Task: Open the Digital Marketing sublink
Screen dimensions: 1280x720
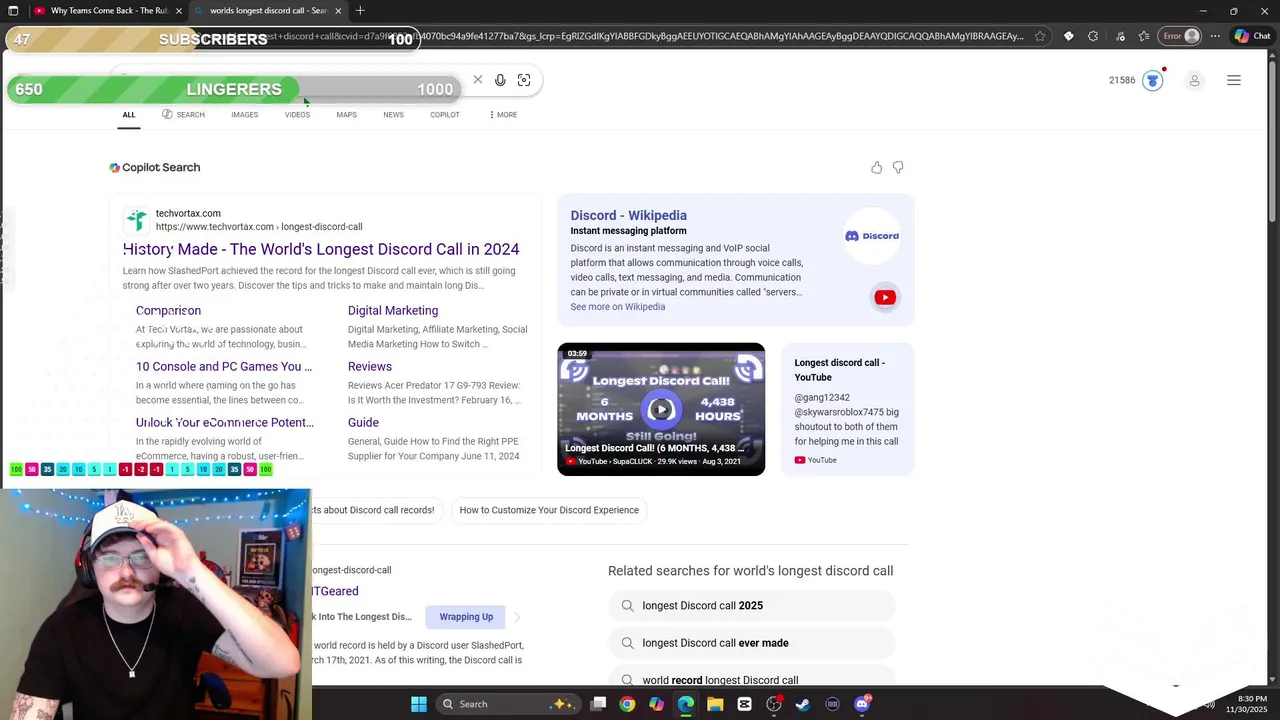Action: [393, 311]
